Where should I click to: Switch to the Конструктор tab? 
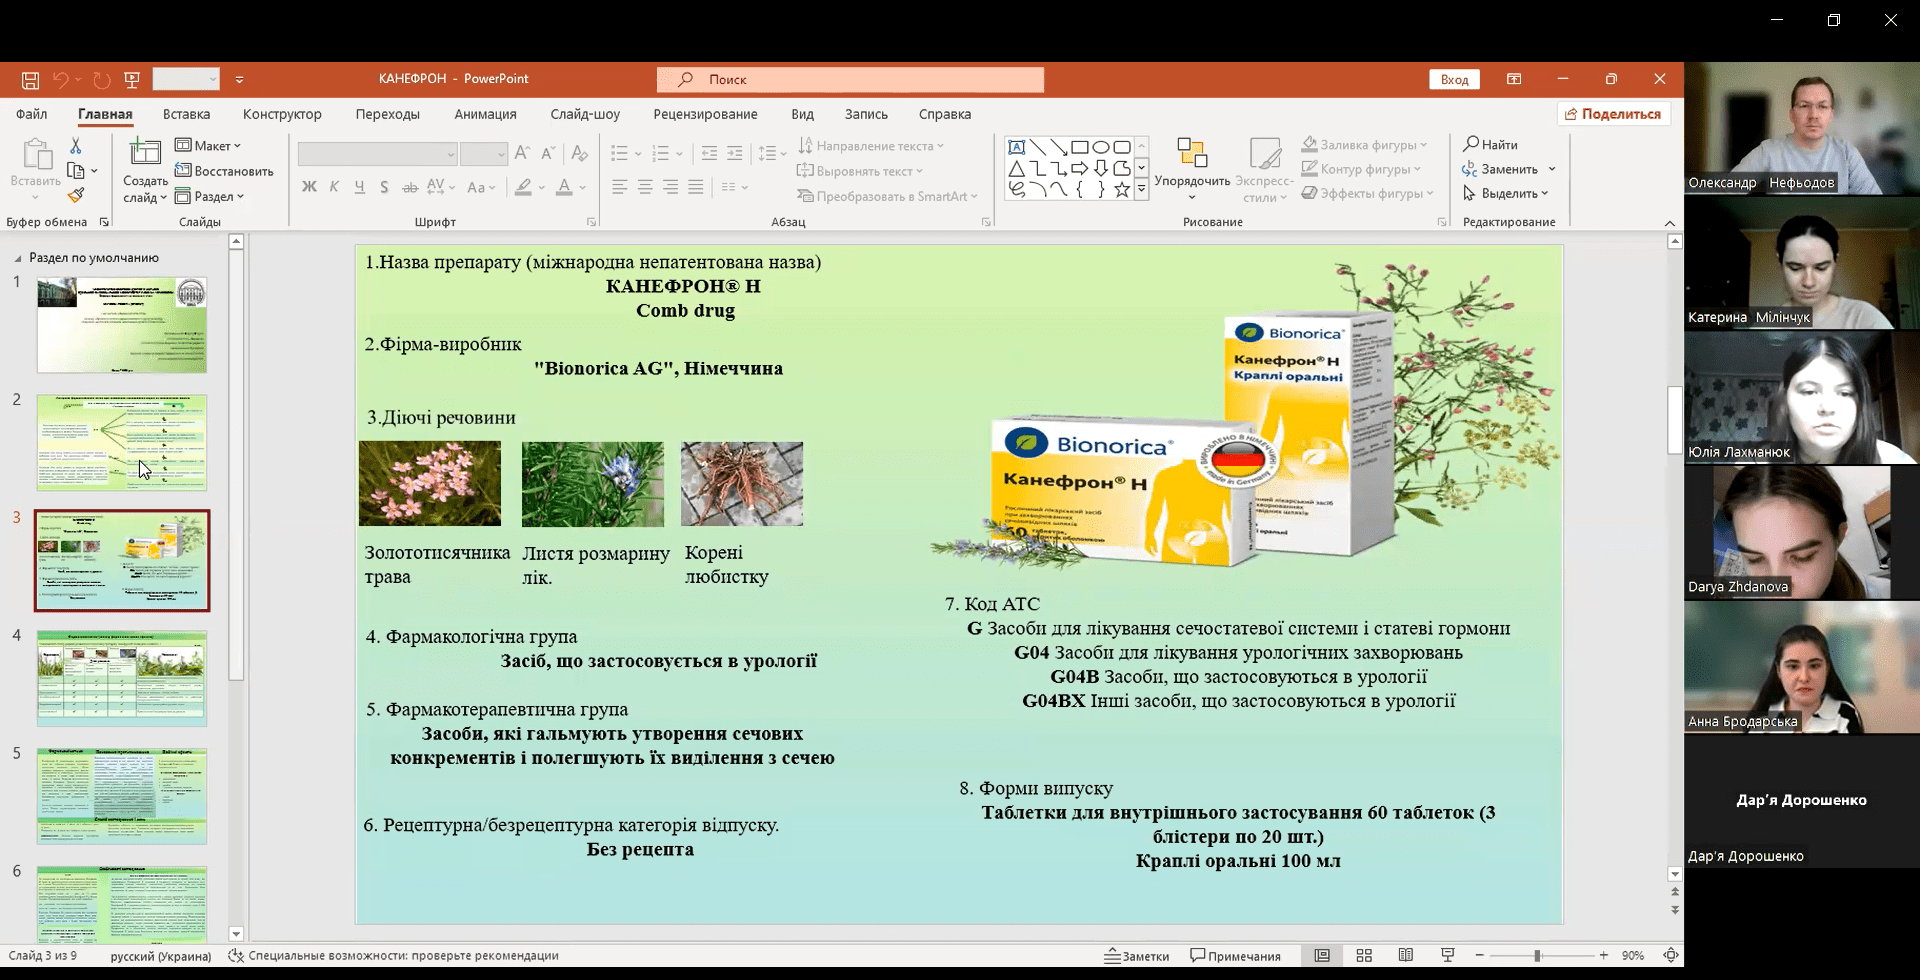[x=282, y=114]
